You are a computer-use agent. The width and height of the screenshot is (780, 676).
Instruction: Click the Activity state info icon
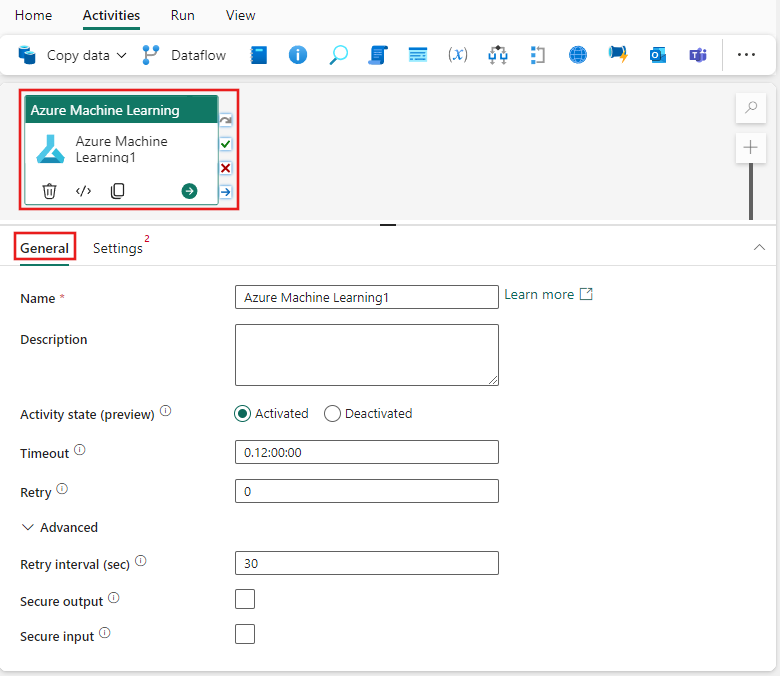point(166,411)
